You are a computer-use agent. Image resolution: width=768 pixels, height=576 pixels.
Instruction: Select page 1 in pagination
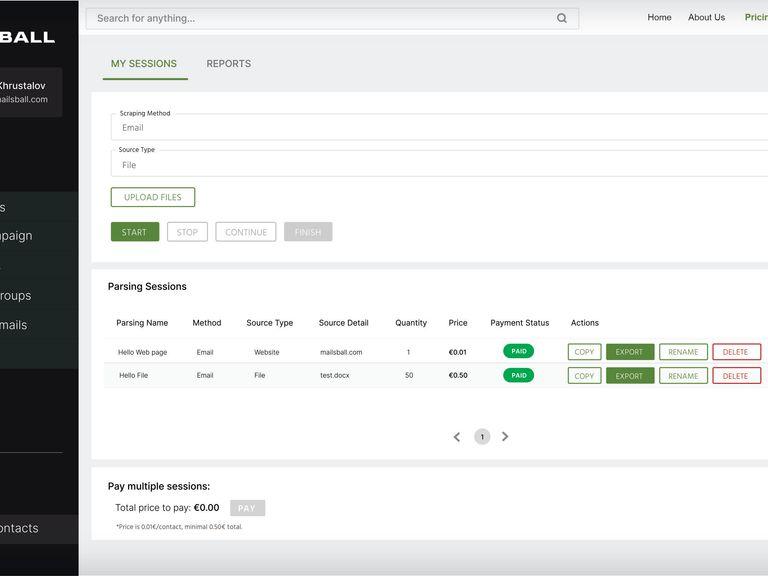click(x=482, y=436)
